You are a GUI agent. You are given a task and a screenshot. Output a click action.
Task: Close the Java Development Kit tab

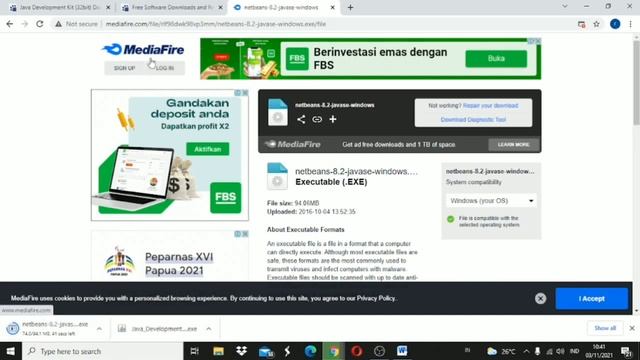(108, 7)
